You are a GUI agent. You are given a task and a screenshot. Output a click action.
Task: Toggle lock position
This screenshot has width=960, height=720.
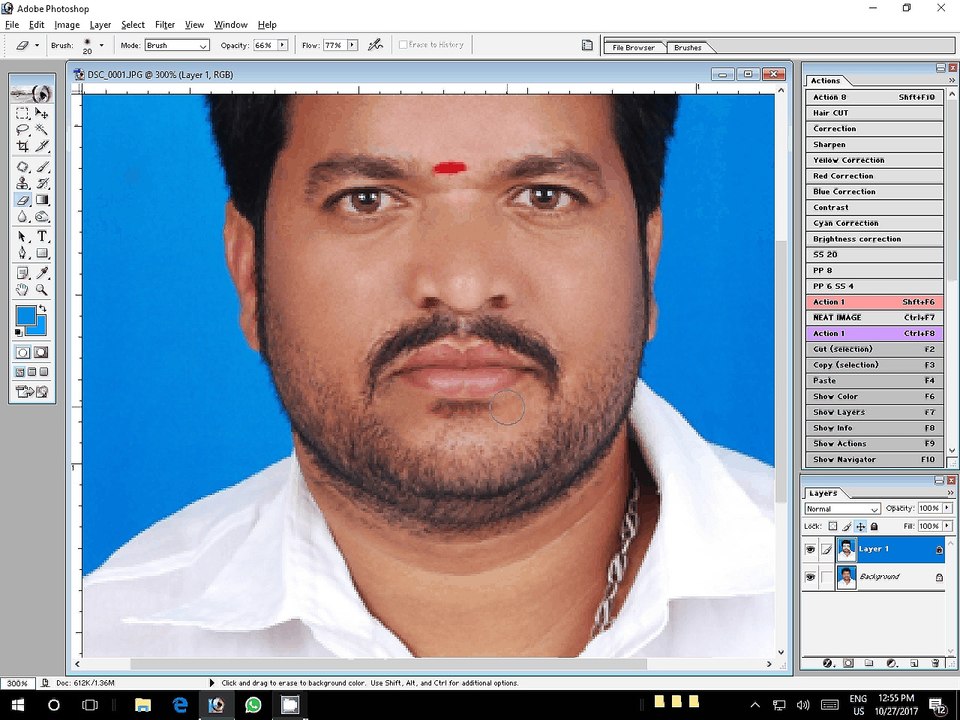pyautogui.click(x=861, y=526)
